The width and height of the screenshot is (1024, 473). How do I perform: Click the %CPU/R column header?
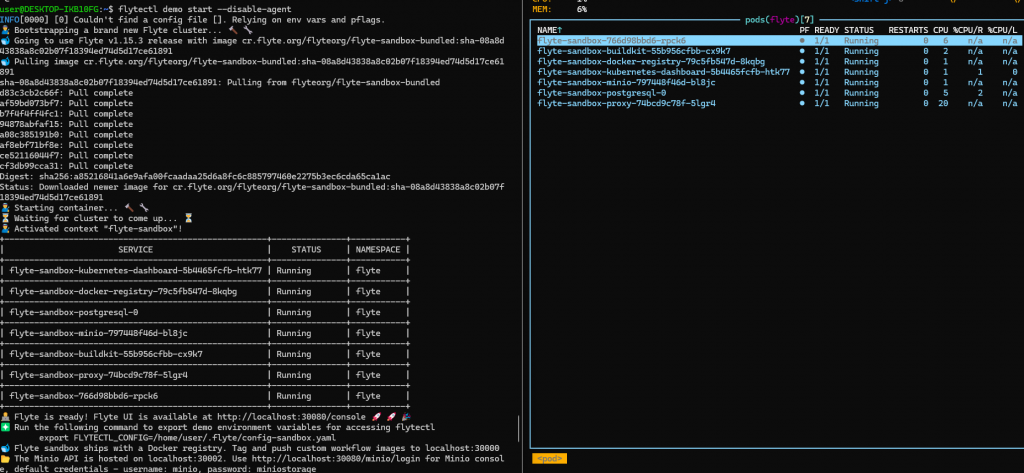click(968, 30)
